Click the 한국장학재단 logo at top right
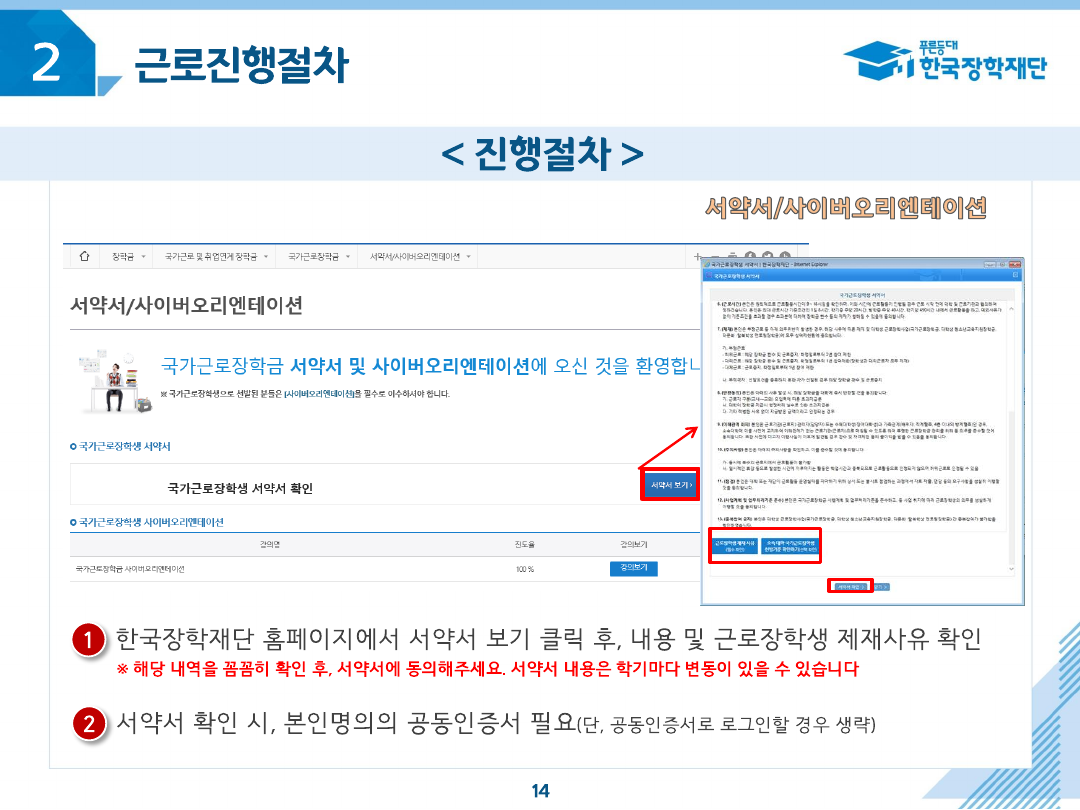 945,62
